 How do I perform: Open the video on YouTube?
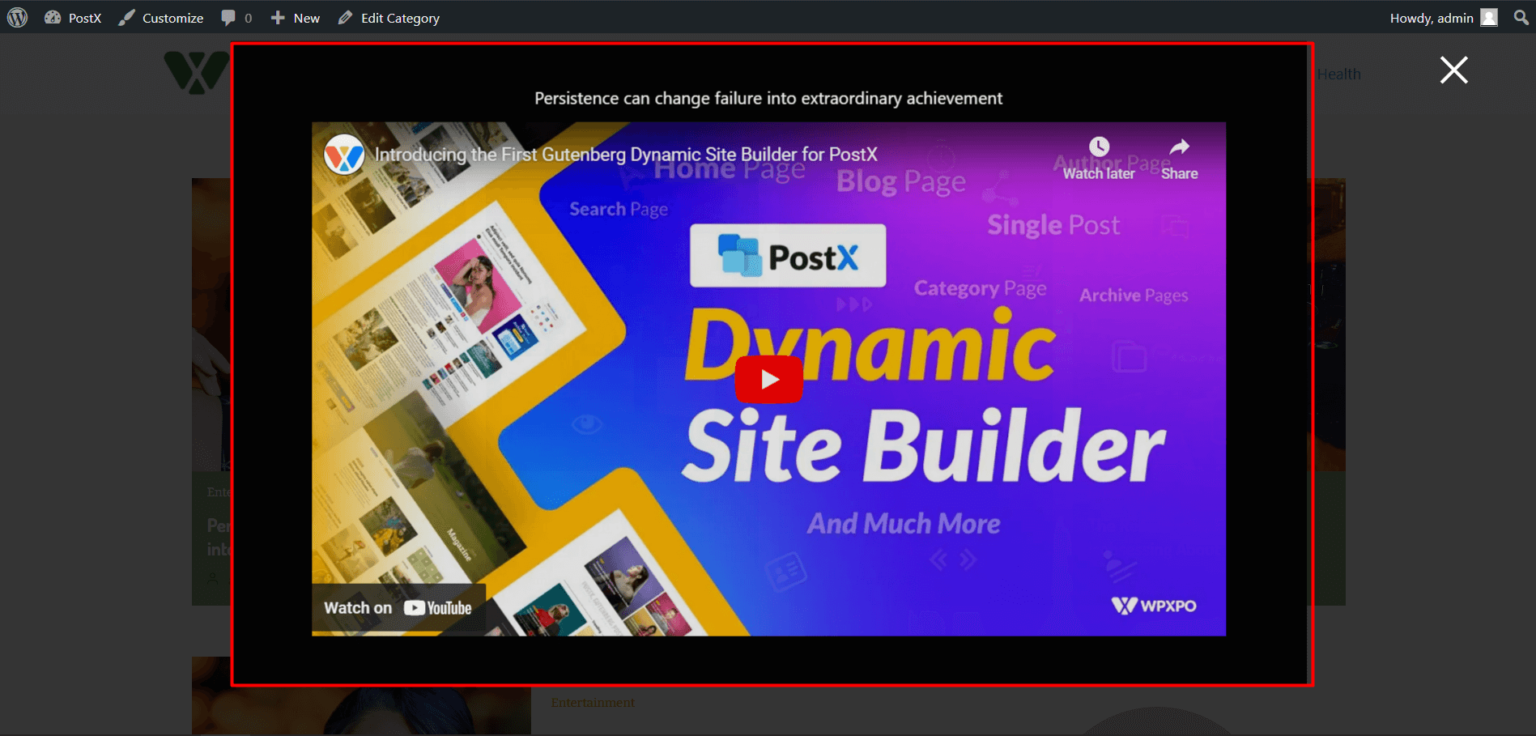click(399, 607)
